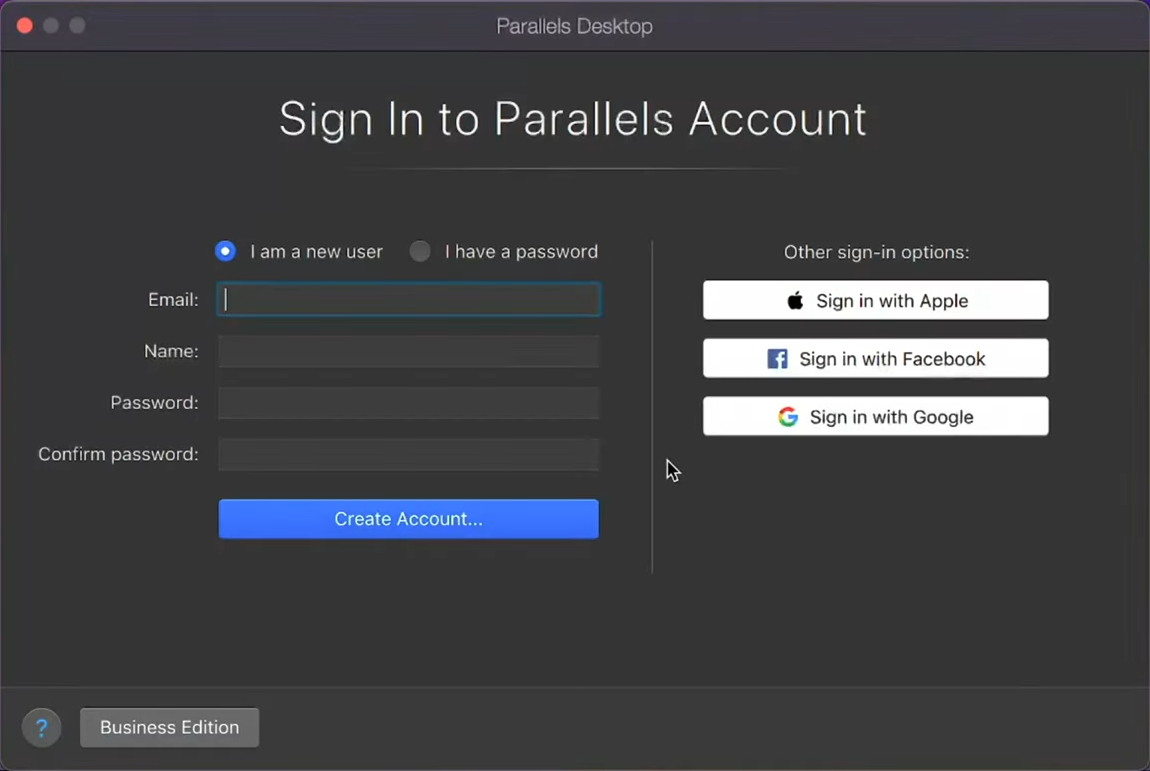
Task: Choose Sign in with Google
Action: pos(876,417)
